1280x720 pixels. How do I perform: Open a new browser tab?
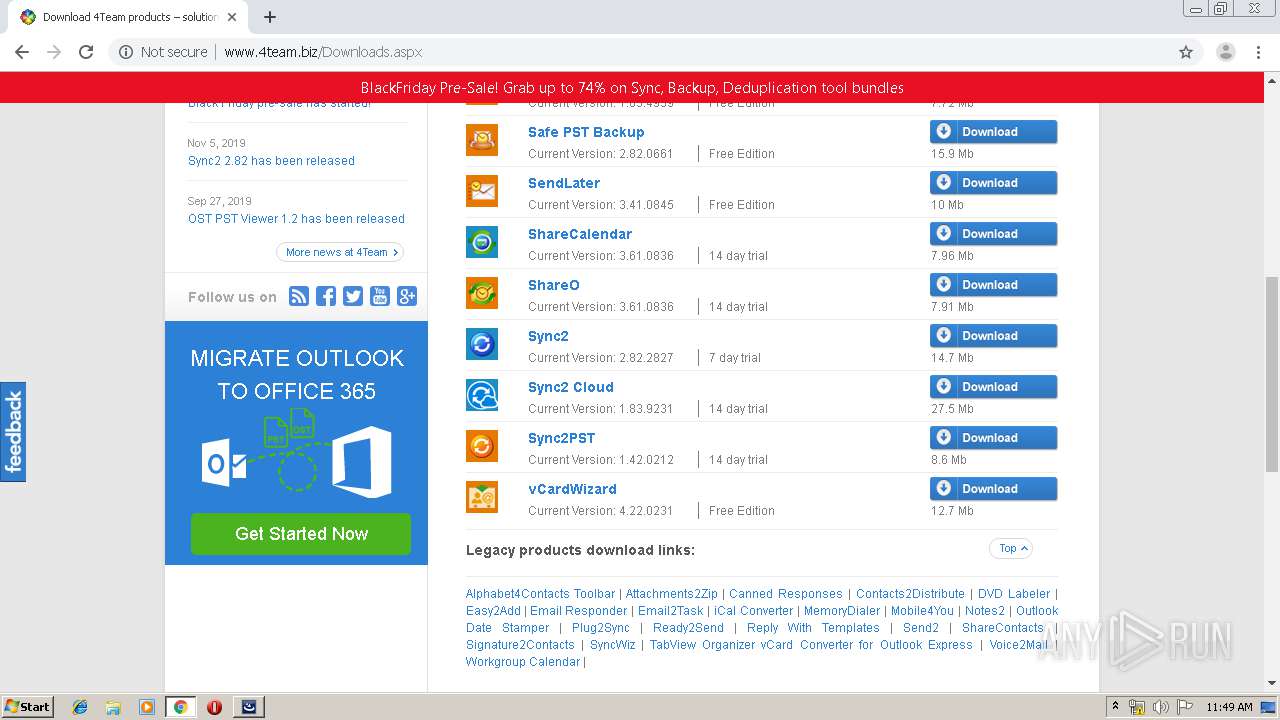pyautogui.click(x=270, y=17)
